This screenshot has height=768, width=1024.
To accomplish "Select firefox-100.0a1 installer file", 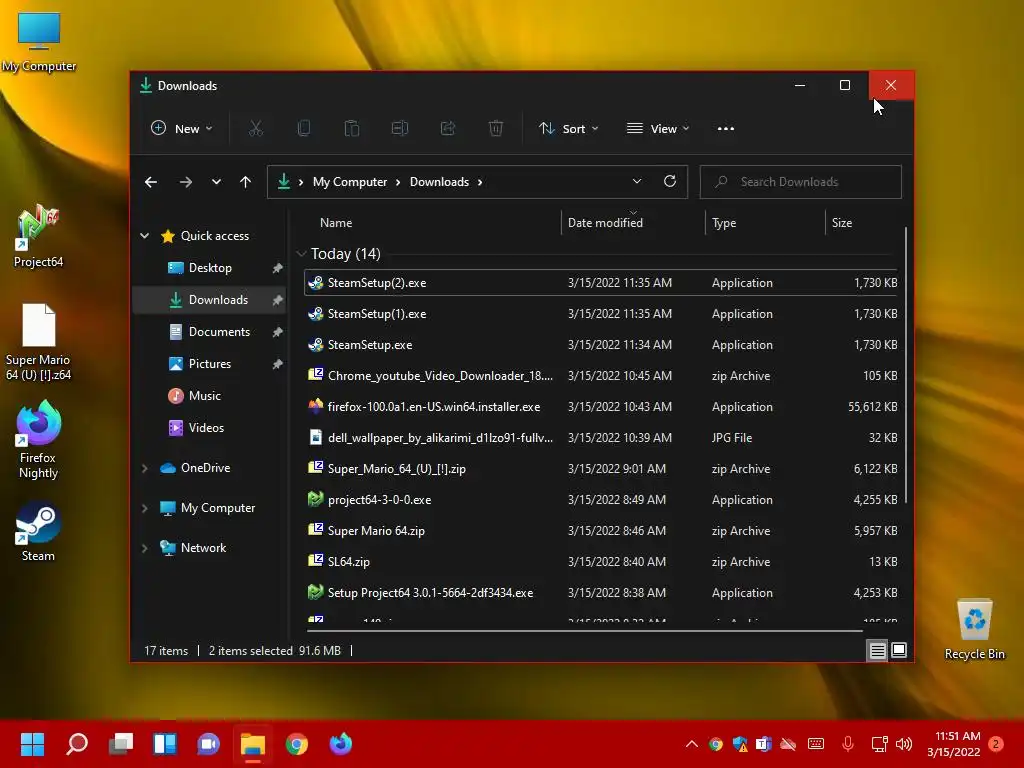I will (x=601, y=407).
